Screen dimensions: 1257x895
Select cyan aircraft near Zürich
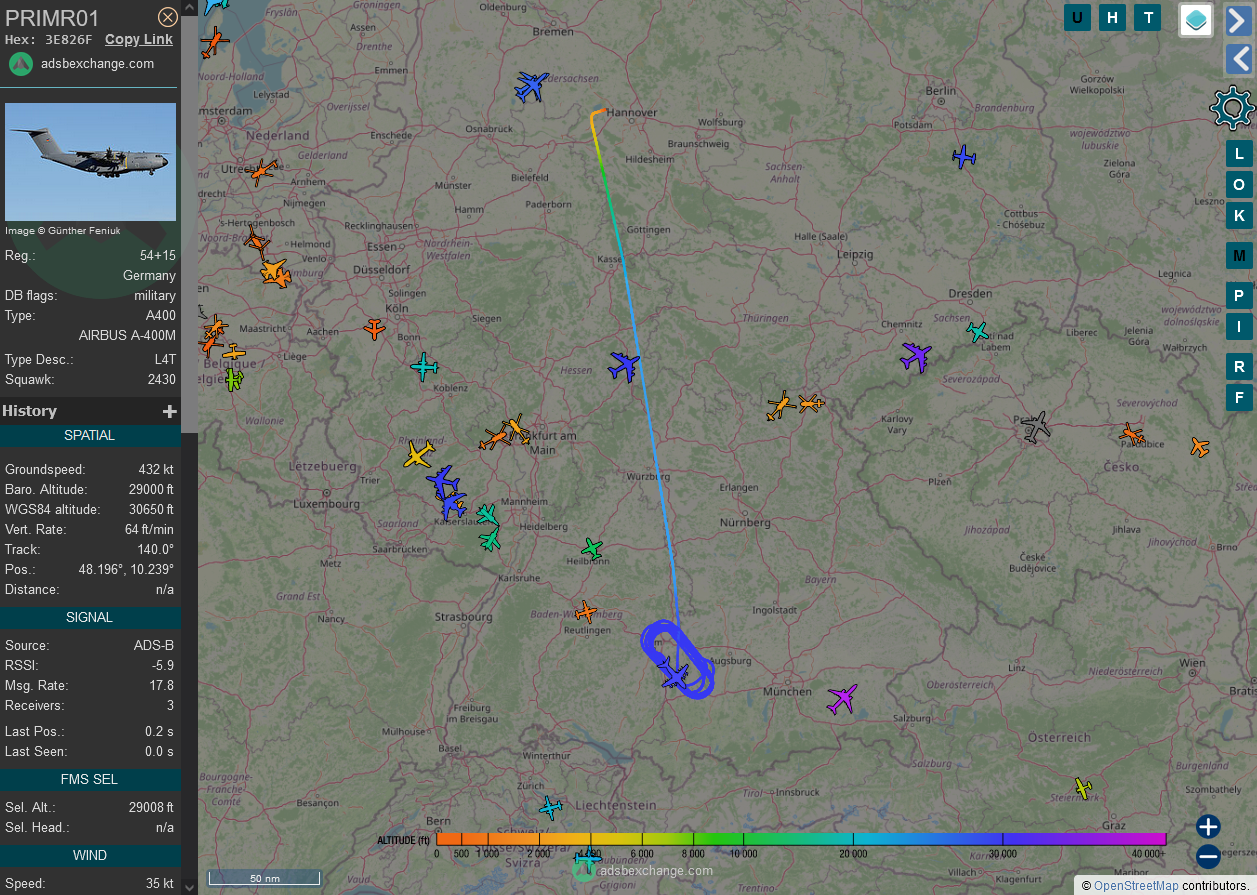551,806
